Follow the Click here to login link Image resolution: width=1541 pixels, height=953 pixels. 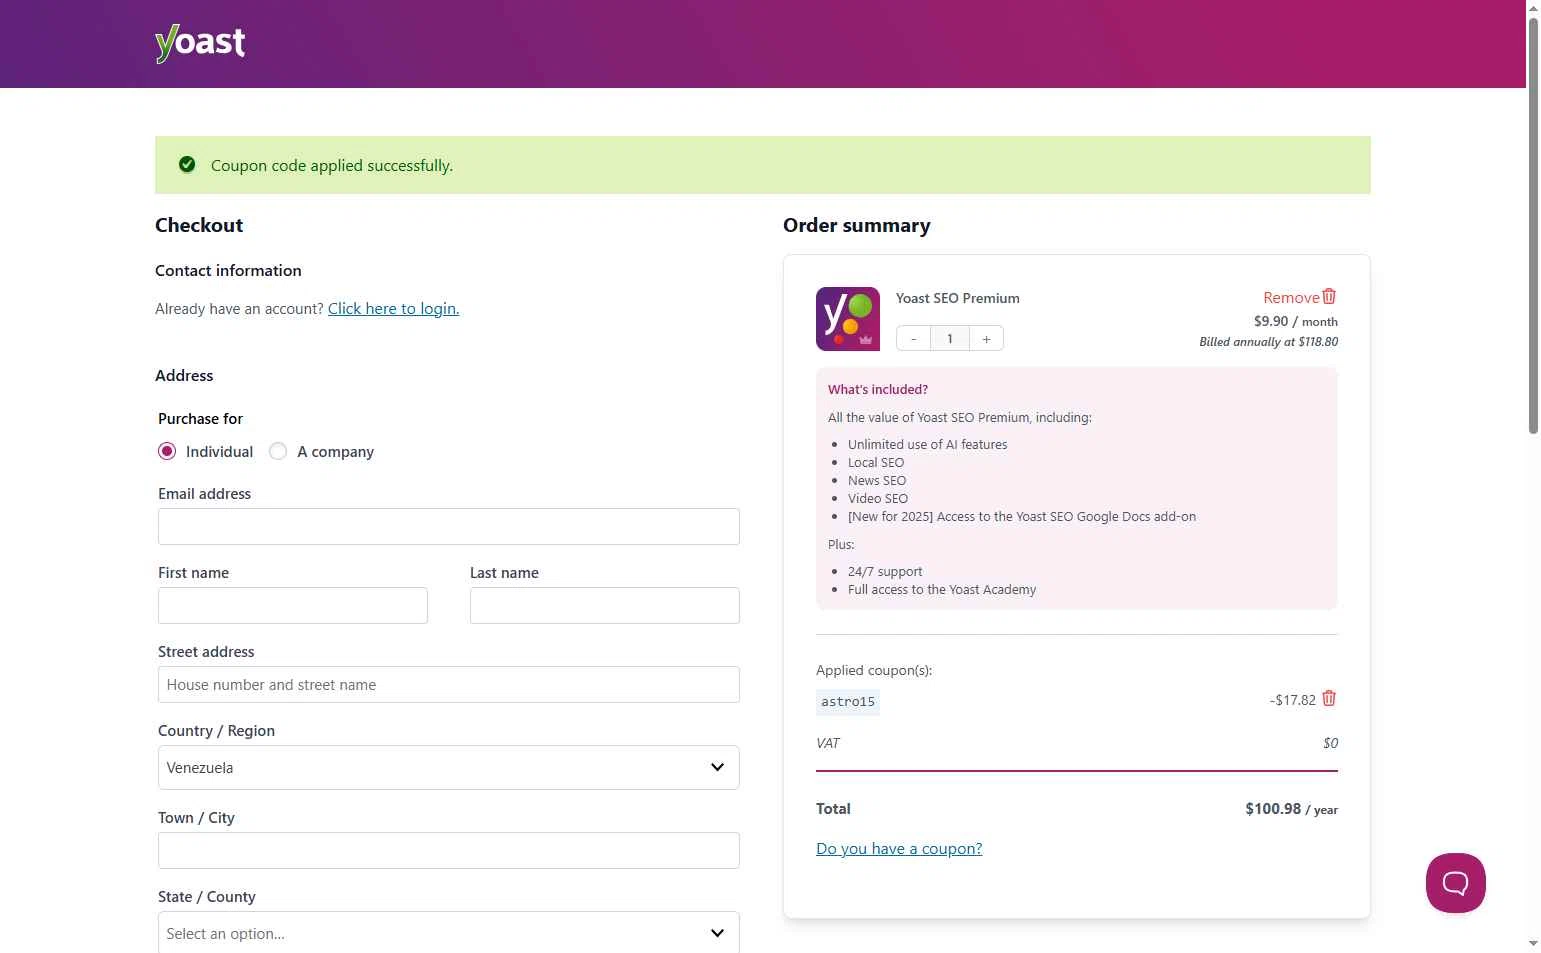pyautogui.click(x=394, y=309)
